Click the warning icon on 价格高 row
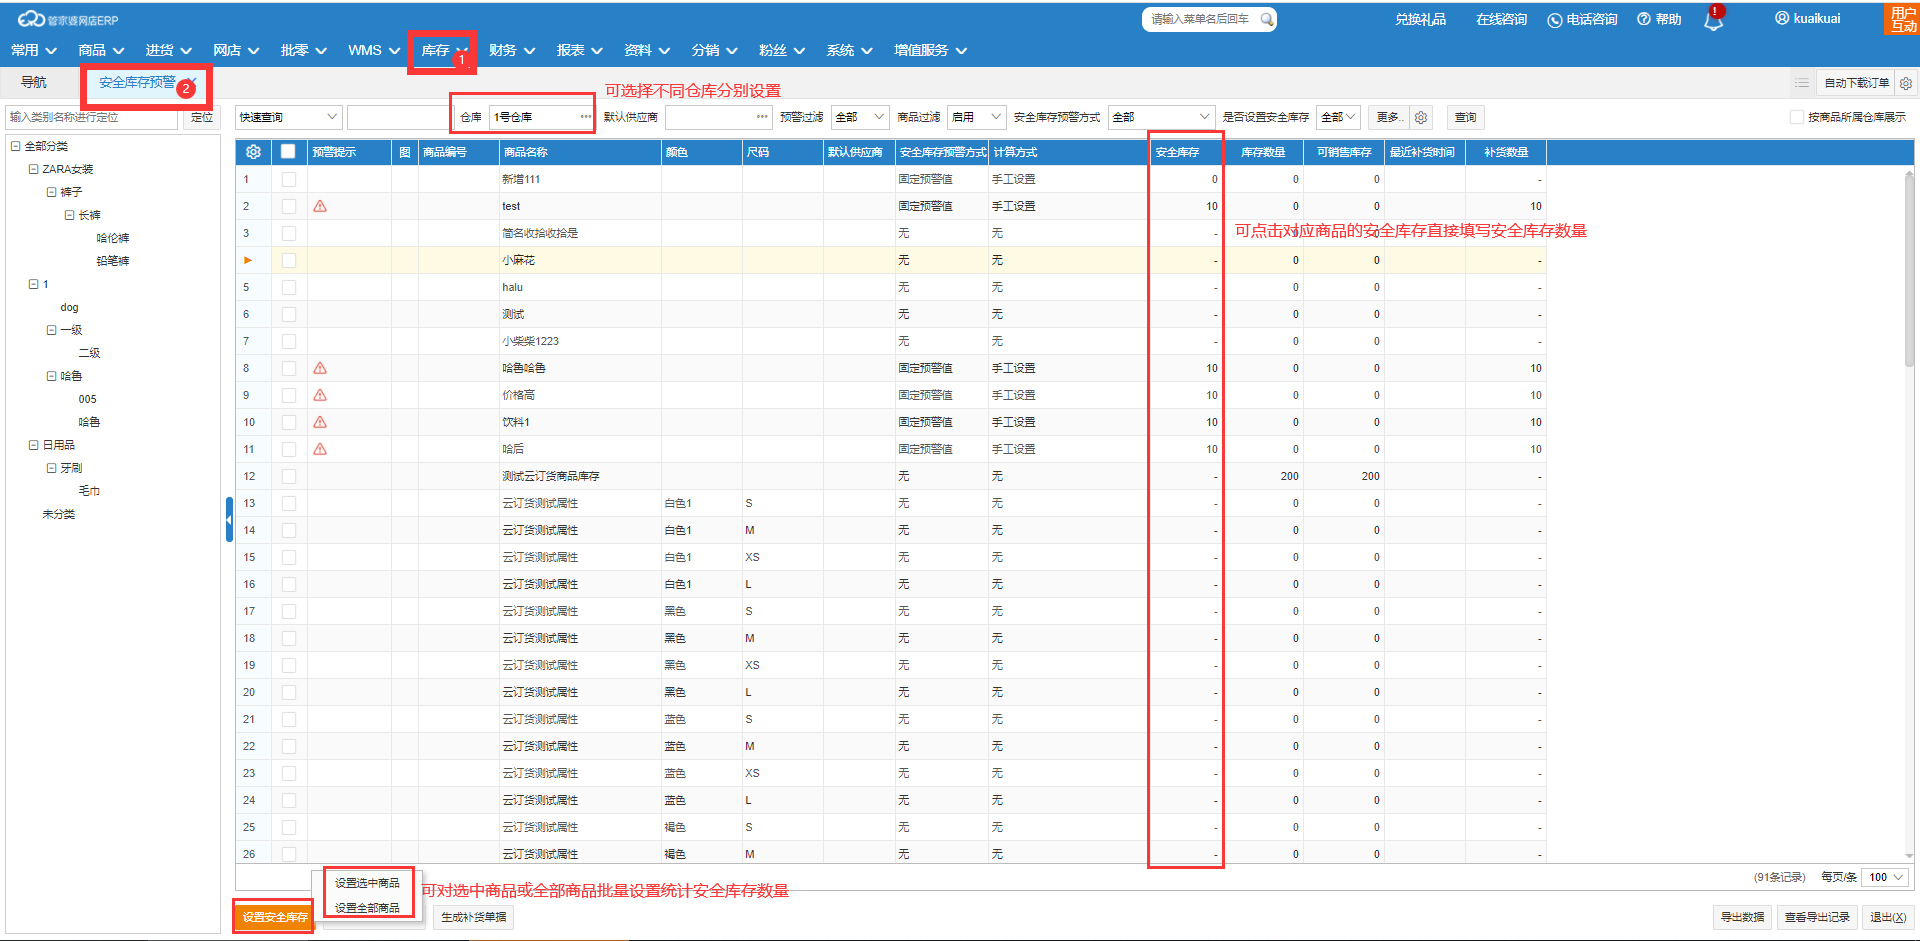The height and width of the screenshot is (941, 1920). pos(320,395)
